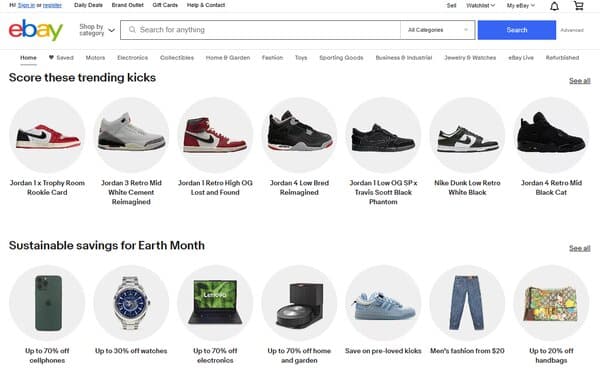Click 'Up to 30% off watches' text

[131, 351]
